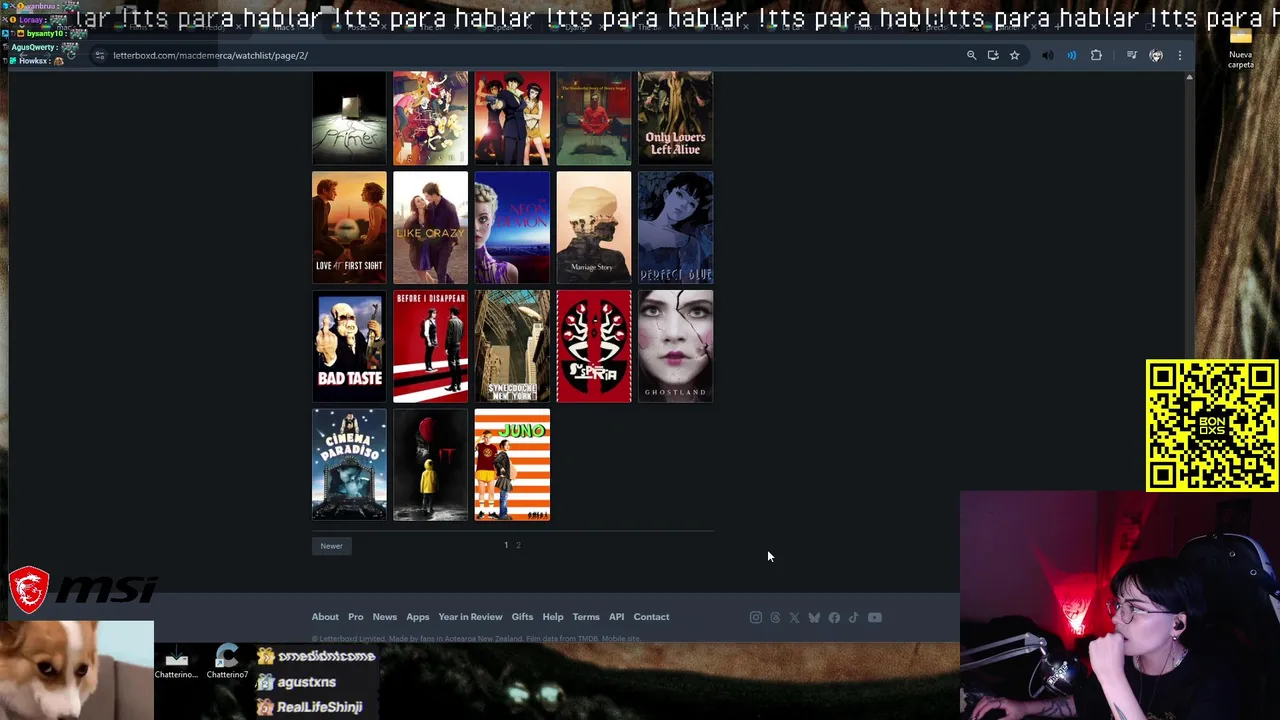
Task: Open Letterboxd Threads icon in footer
Action: tap(775, 617)
